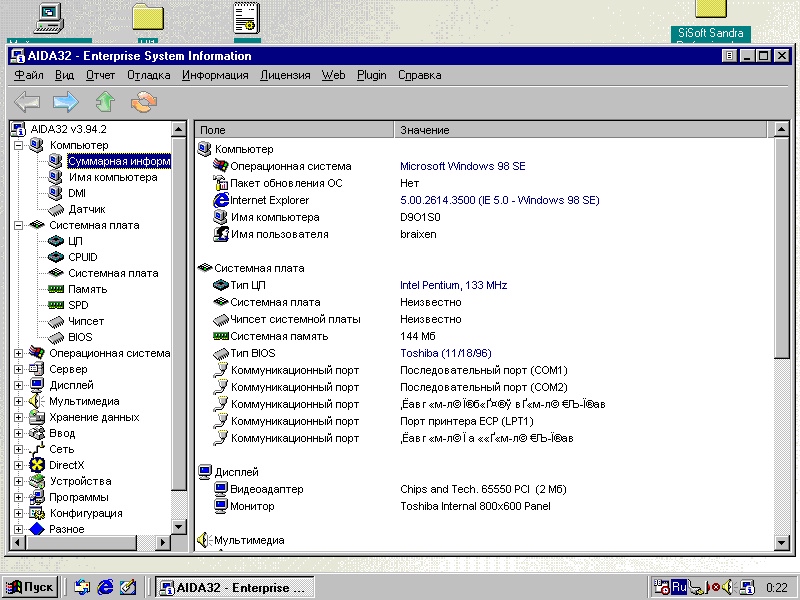Collapse the Компьютер tree node
Image resolution: width=800 pixels, height=600 pixels.
tap(18, 145)
